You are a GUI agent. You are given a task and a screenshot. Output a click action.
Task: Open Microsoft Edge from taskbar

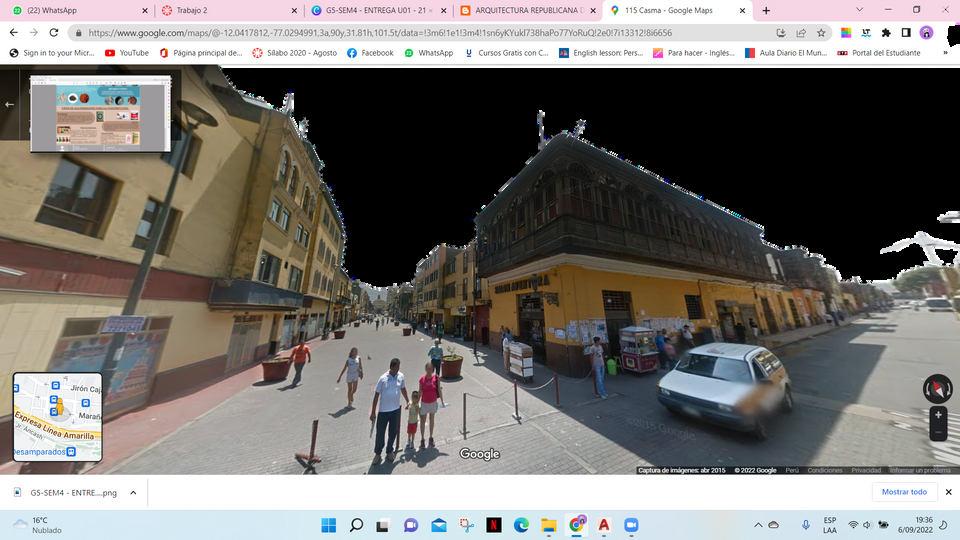pyautogui.click(x=522, y=525)
